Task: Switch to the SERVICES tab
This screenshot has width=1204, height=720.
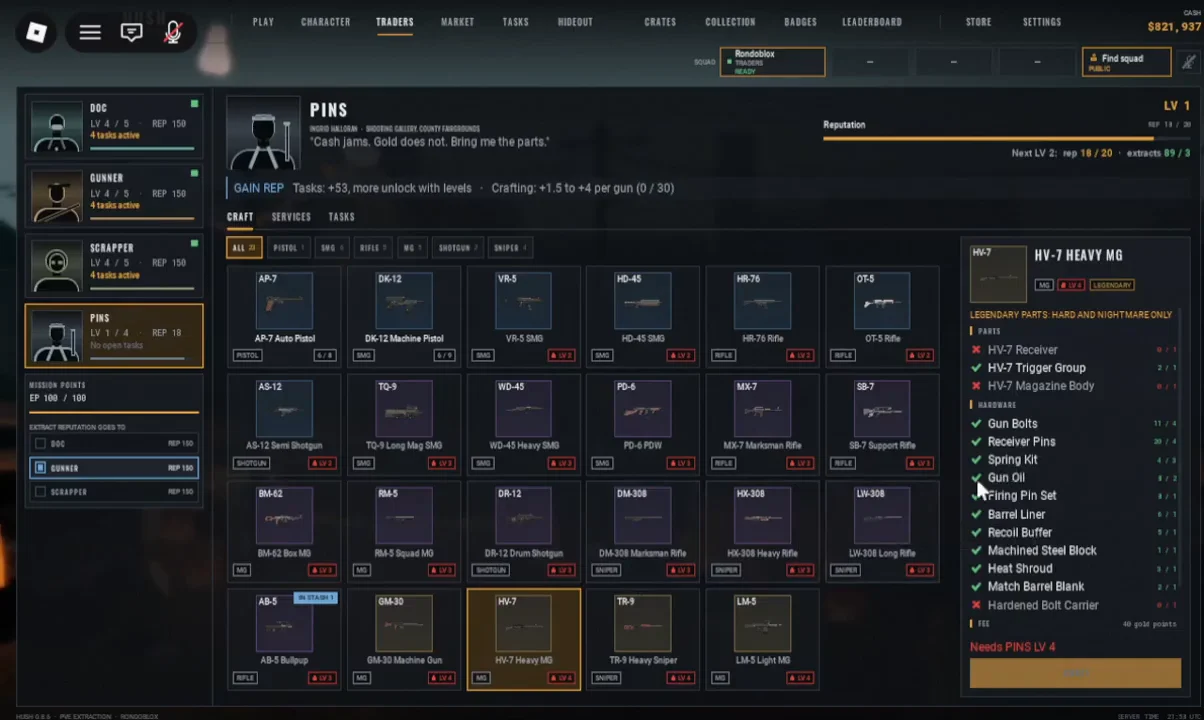Action: point(291,217)
